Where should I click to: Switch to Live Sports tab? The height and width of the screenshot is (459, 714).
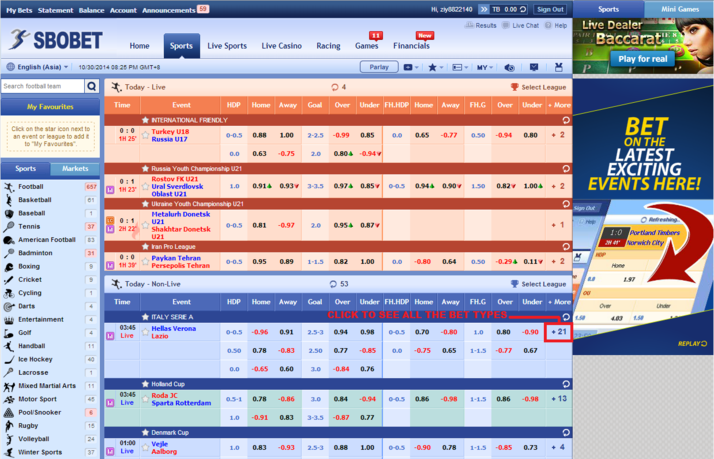click(227, 46)
